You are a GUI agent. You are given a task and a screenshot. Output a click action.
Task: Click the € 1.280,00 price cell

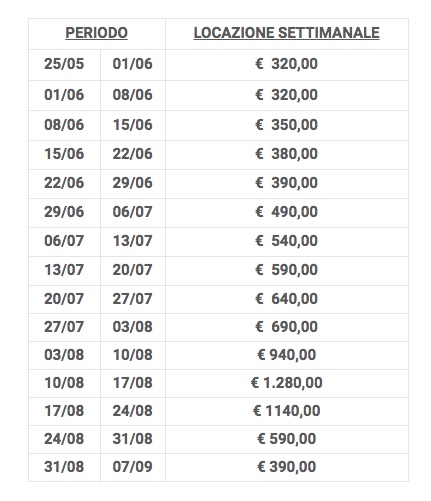coord(286,382)
